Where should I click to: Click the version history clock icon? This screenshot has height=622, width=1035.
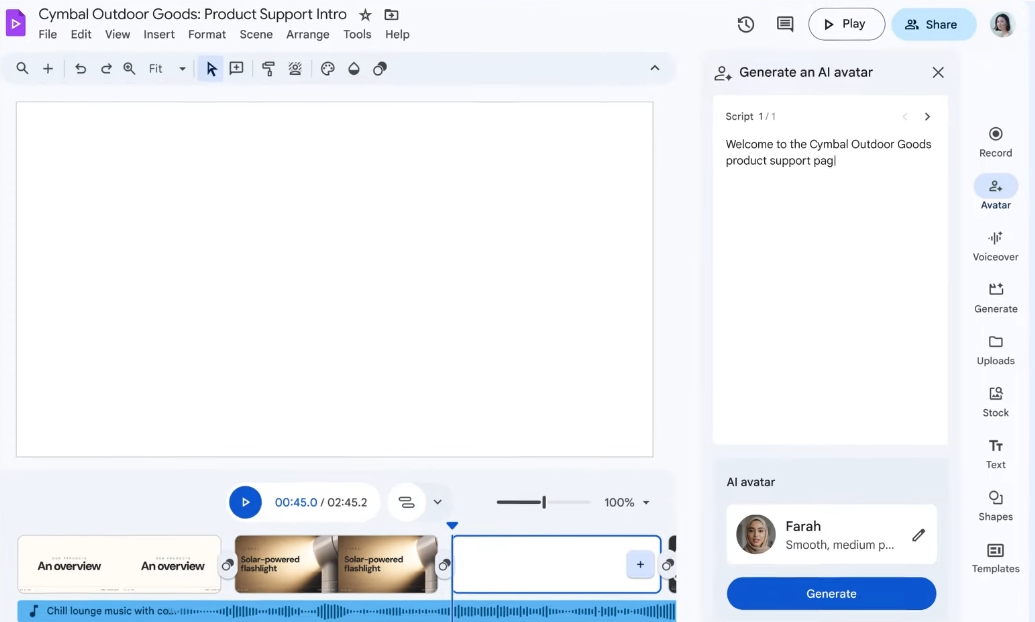click(x=745, y=24)
